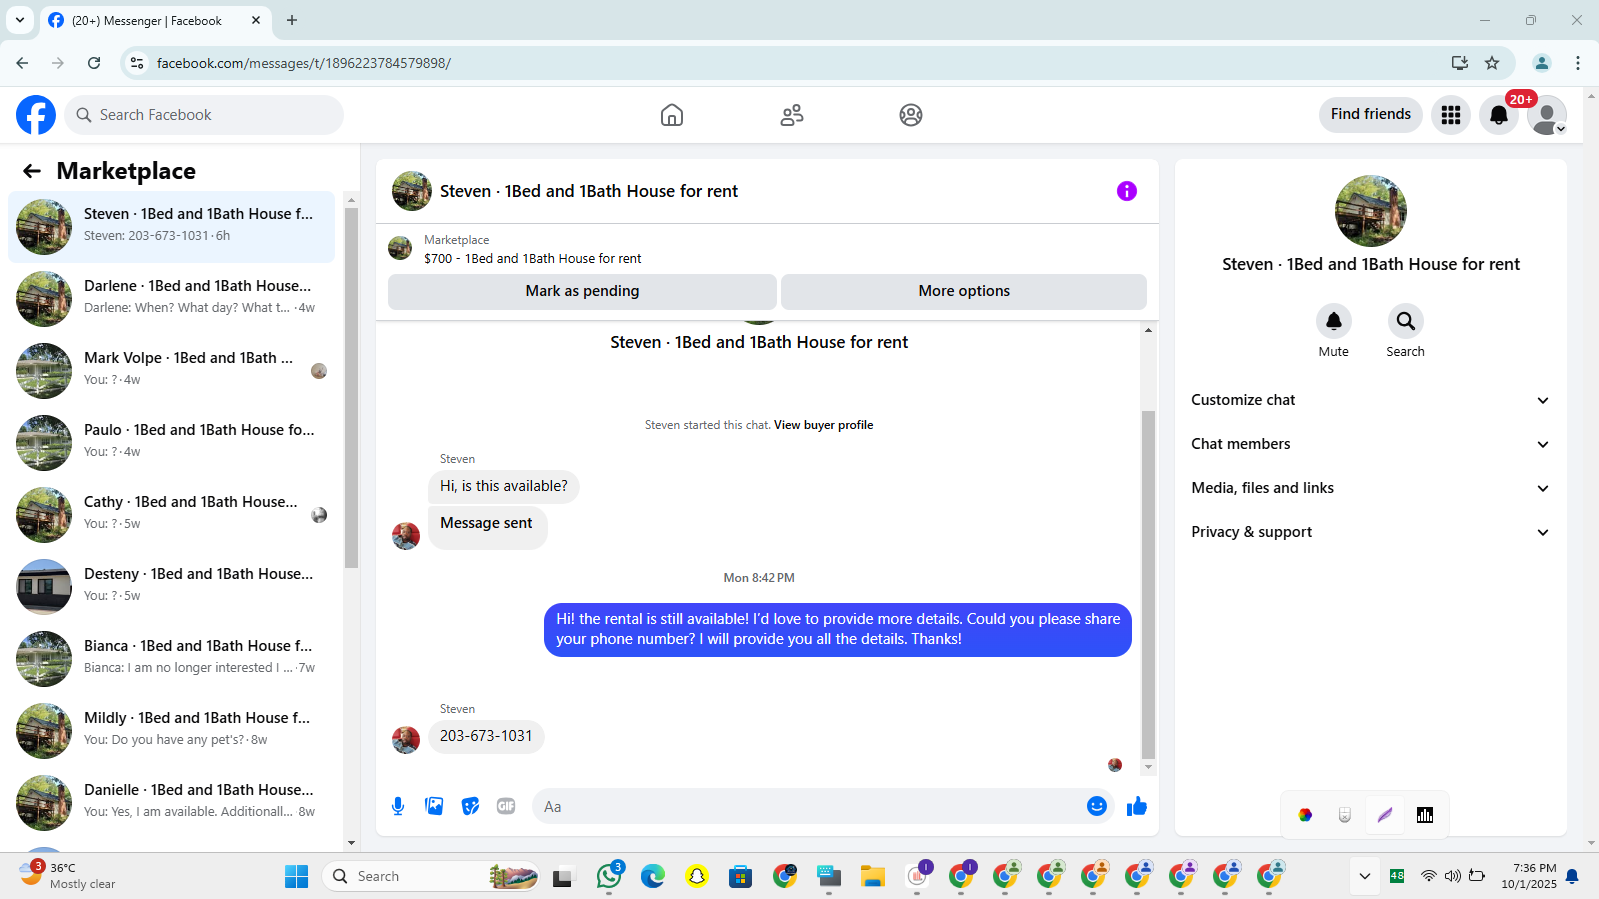Click the 203-673-1031 message bubble
Image resolution: width=1599 pixels, height=899 pixels.
pyautogui.click(x=486, y=736)
